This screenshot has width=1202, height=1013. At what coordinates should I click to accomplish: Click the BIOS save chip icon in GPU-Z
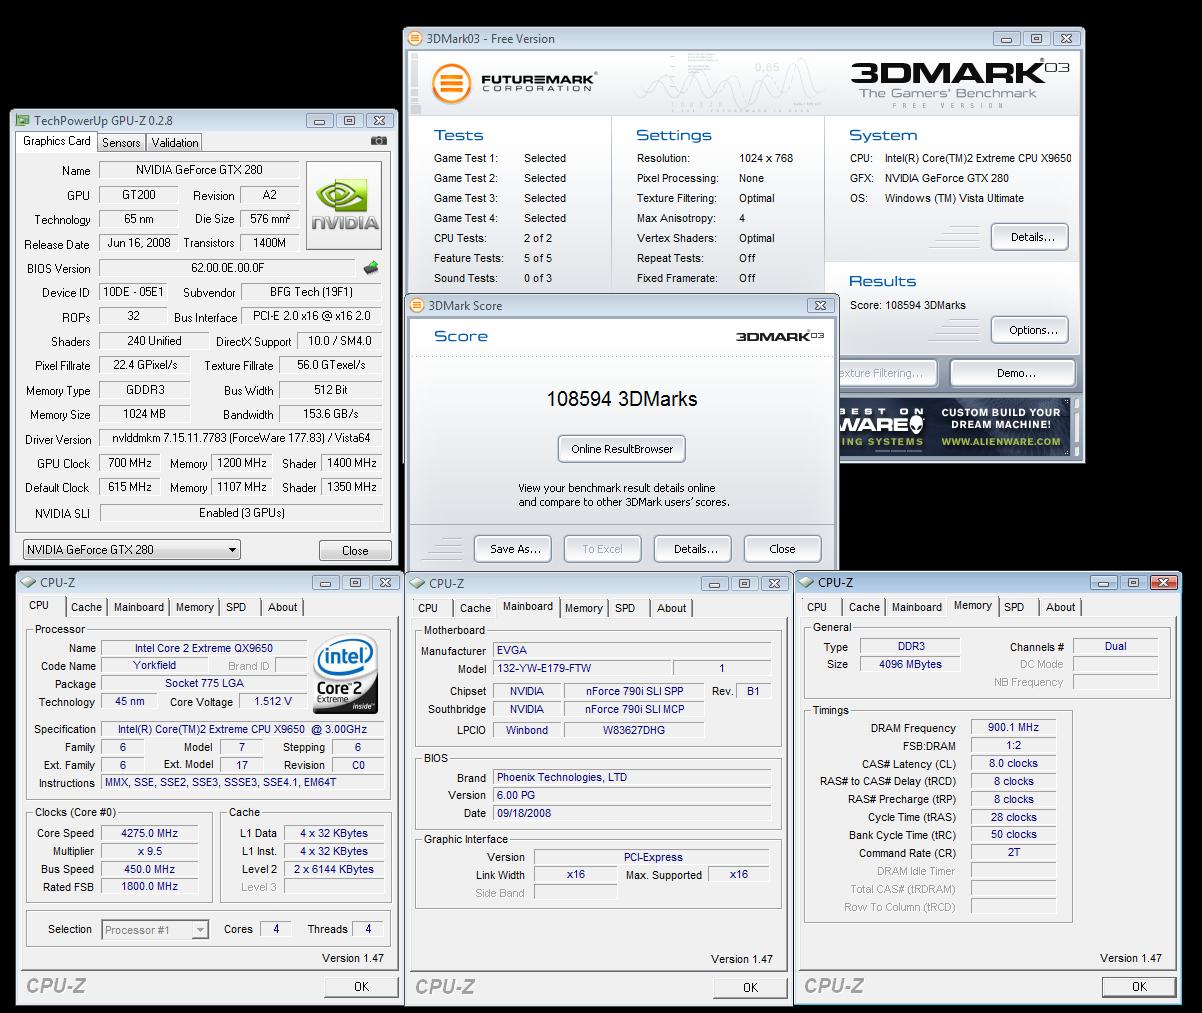point(370,268)
